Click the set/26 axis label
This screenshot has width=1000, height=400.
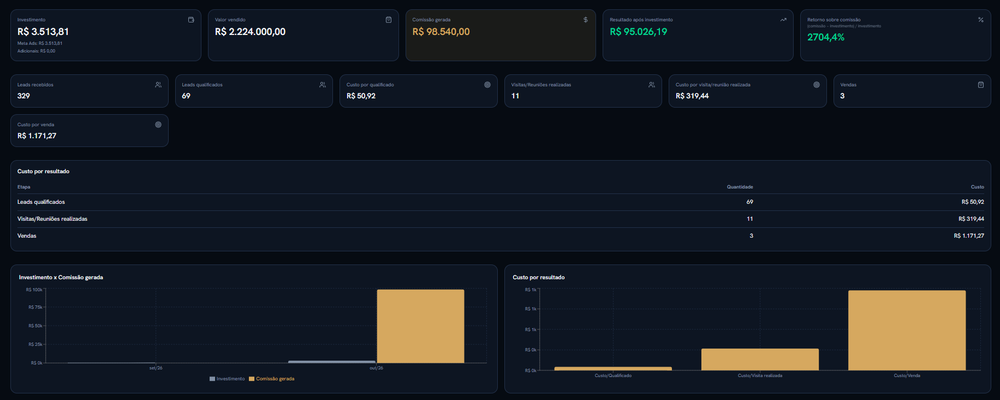coord(155,368)
